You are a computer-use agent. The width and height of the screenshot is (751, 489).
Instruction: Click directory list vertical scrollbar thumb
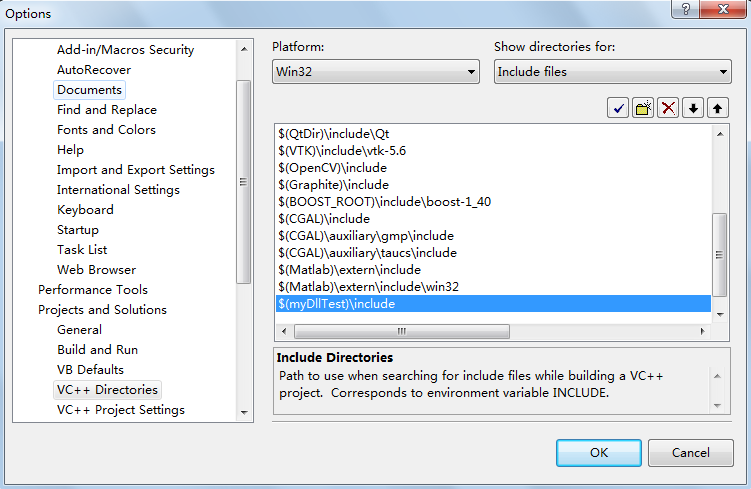pyautogui.click(x=719, y=255)
